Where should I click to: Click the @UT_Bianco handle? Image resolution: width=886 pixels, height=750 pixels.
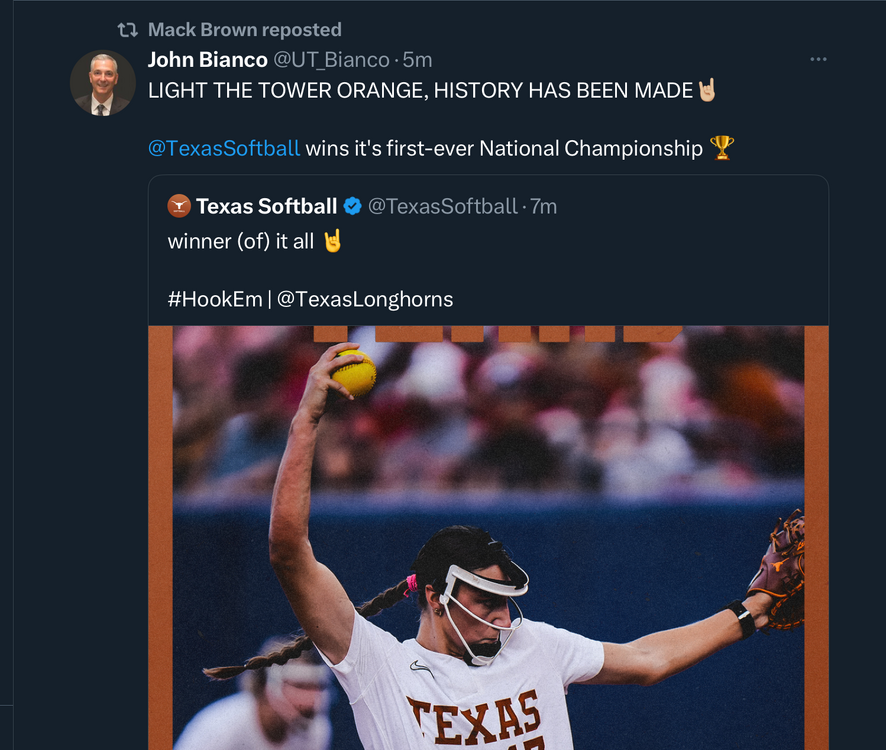331,60
